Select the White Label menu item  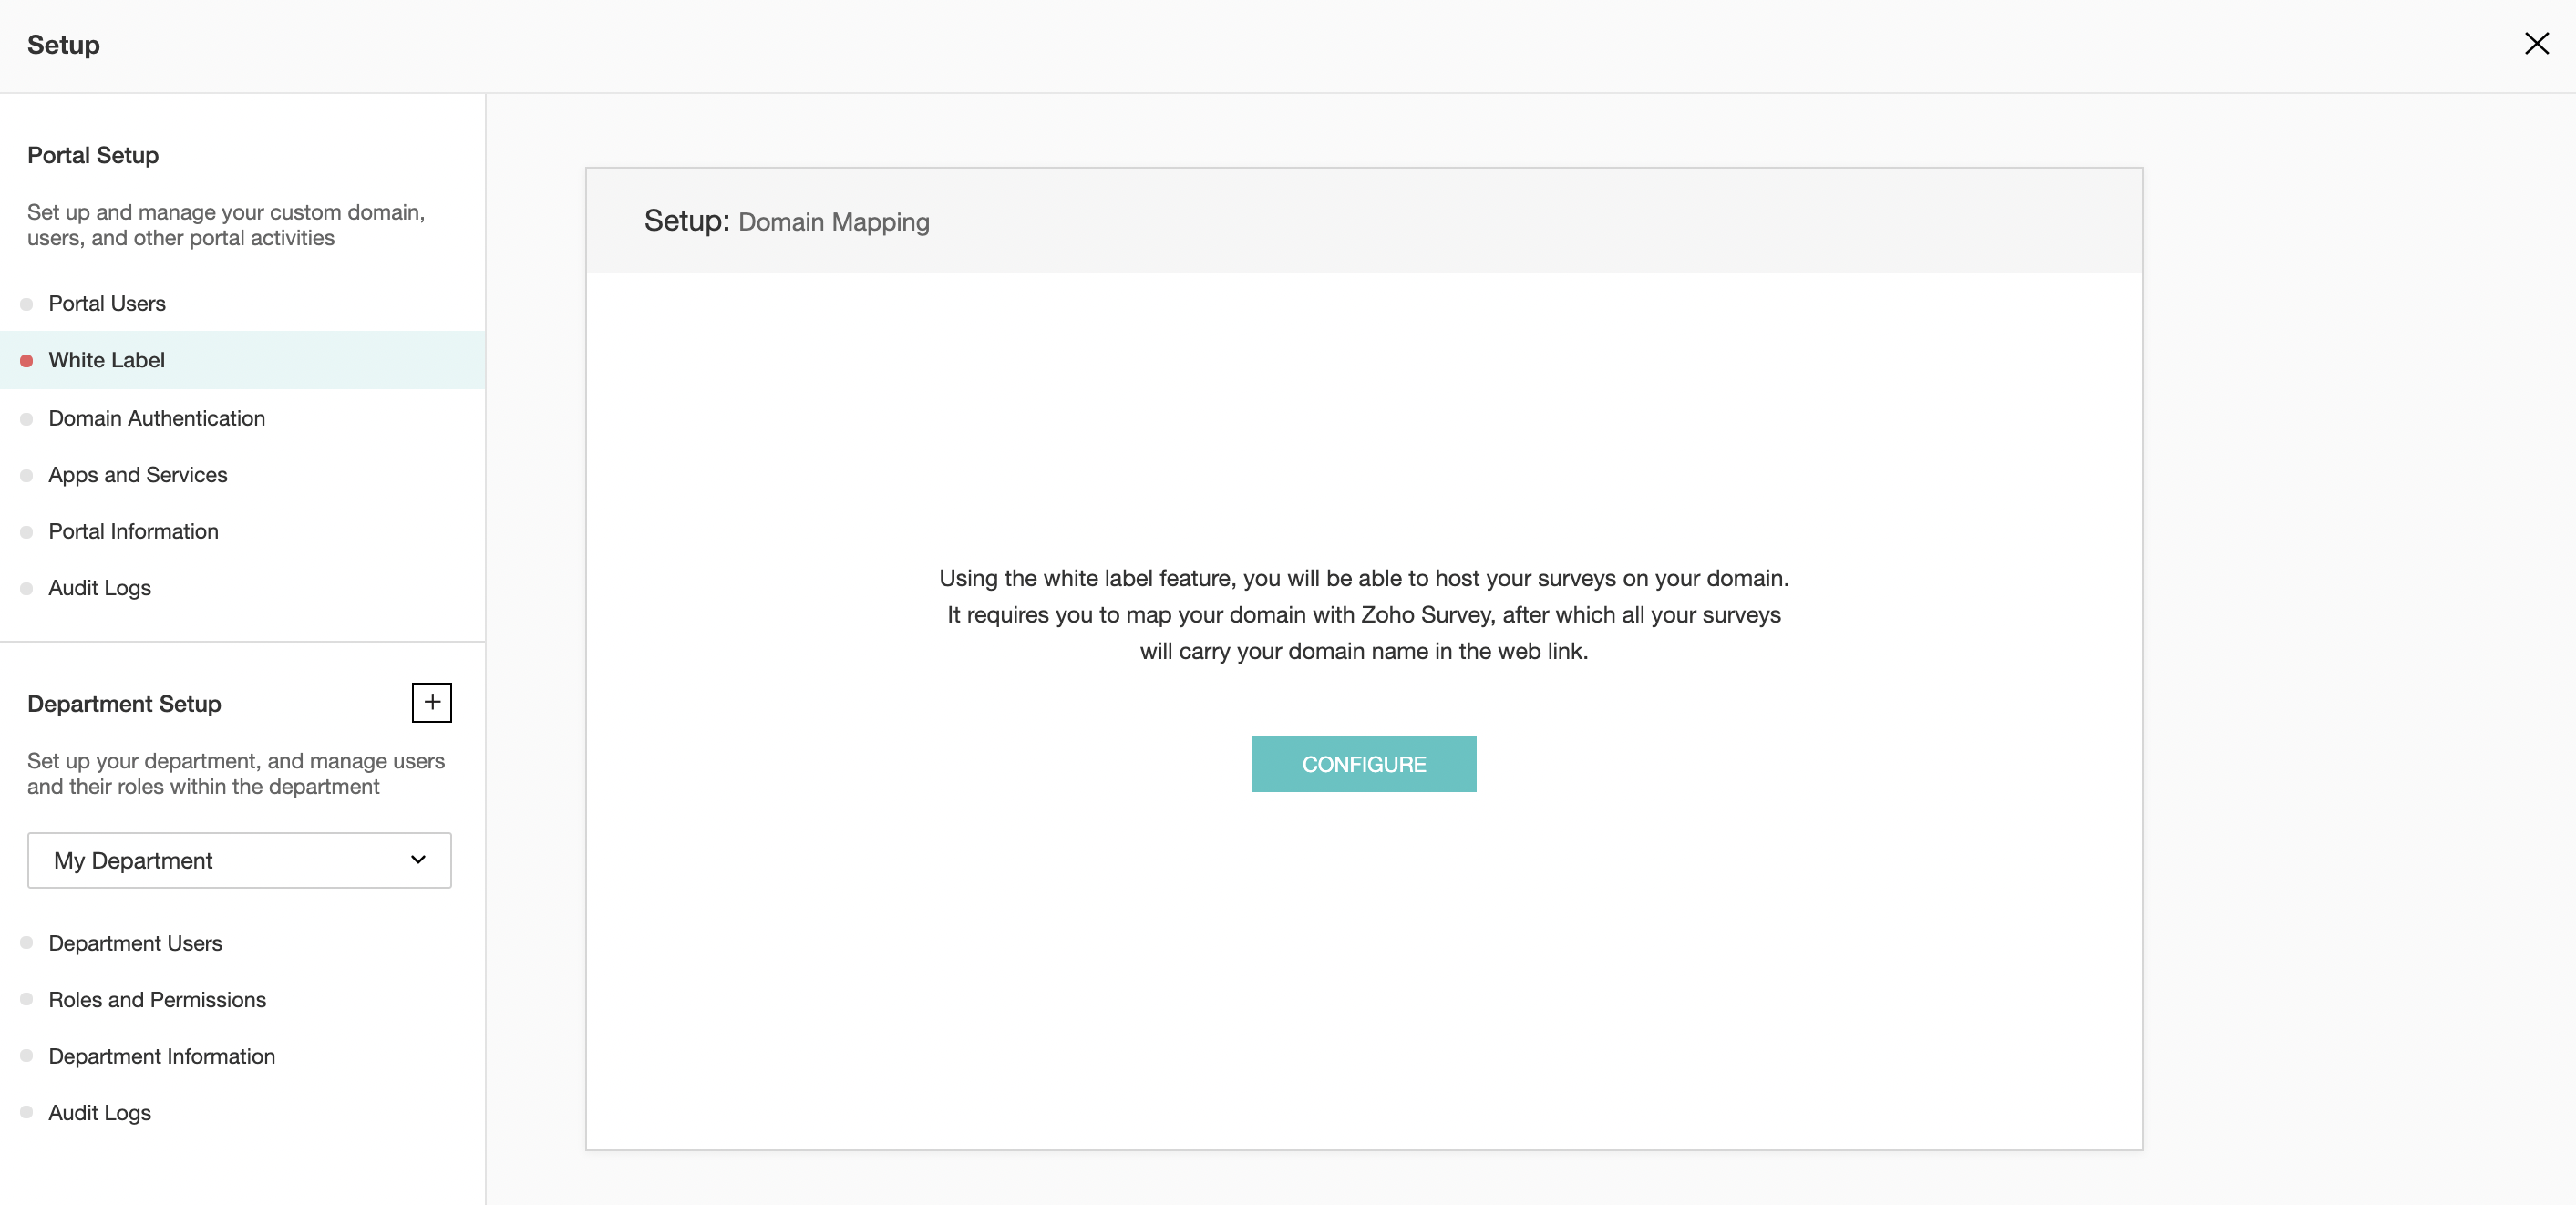tap(107, 360)
